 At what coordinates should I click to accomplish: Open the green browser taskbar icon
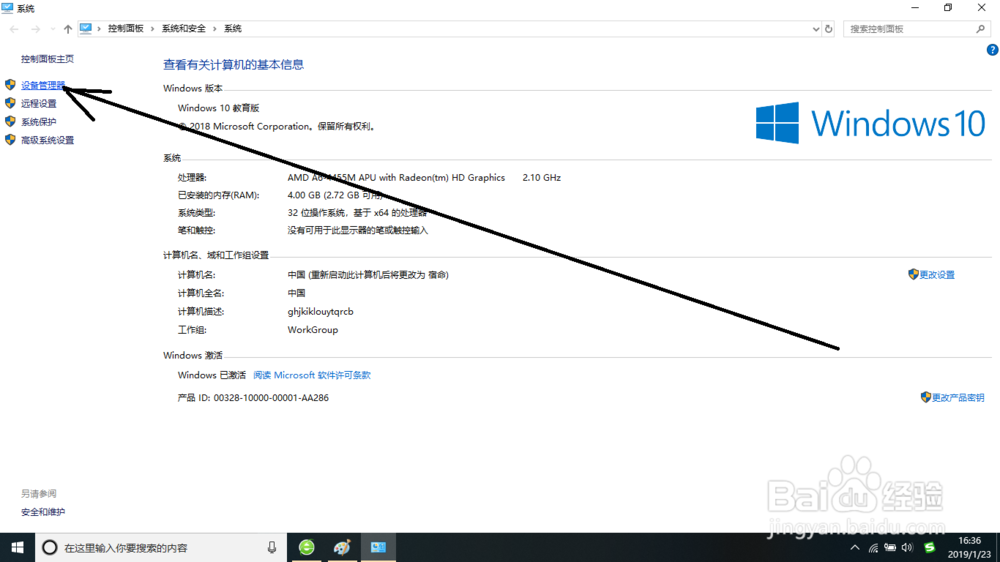pyautogui.click(x=307, y=547)
